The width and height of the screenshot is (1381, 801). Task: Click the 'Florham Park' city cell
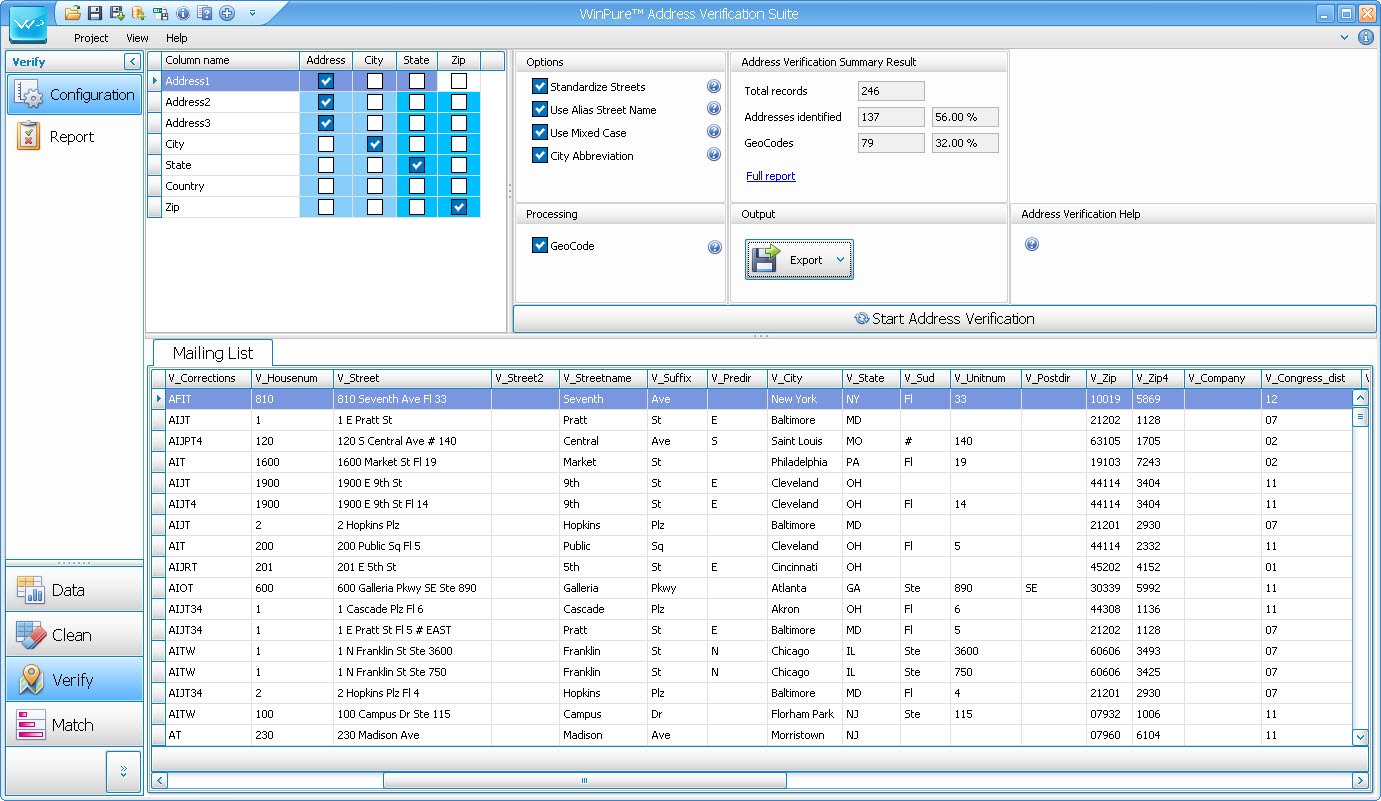click(x=805, y=714)
